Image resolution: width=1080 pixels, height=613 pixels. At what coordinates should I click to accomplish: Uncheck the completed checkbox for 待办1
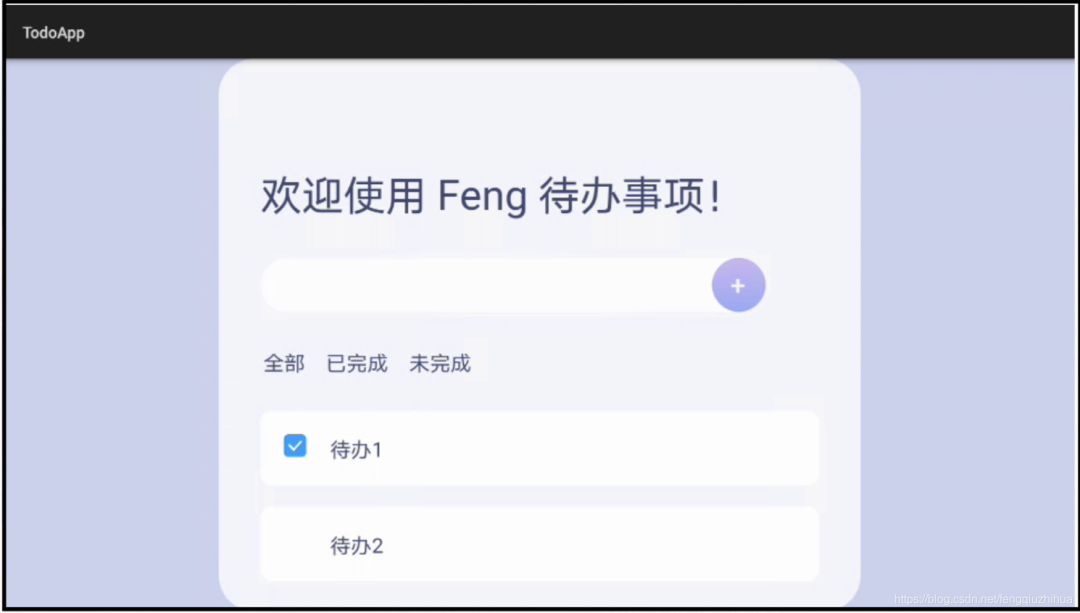point(295,446)
